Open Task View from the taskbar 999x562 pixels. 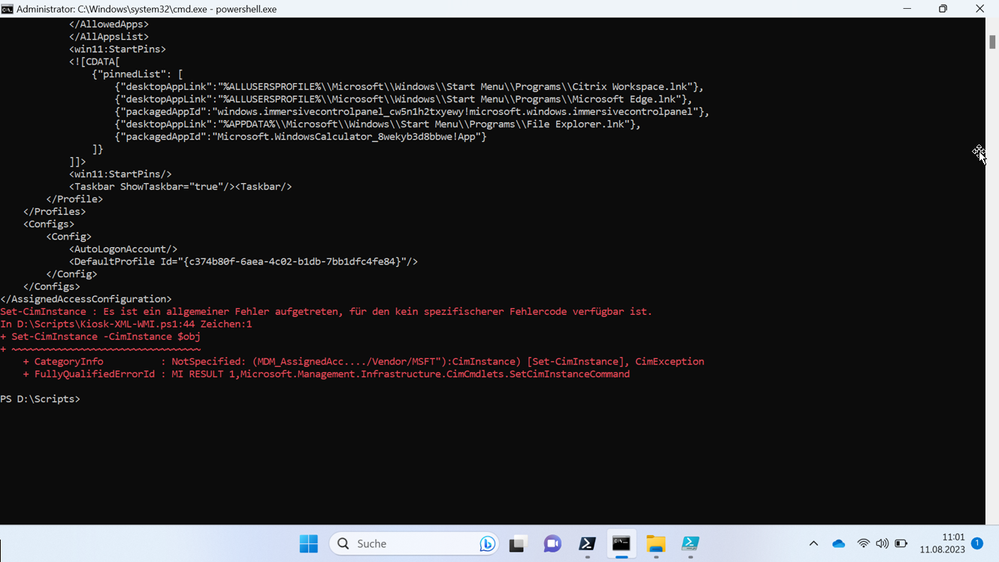pyautogui.click(x=517, y=544)
